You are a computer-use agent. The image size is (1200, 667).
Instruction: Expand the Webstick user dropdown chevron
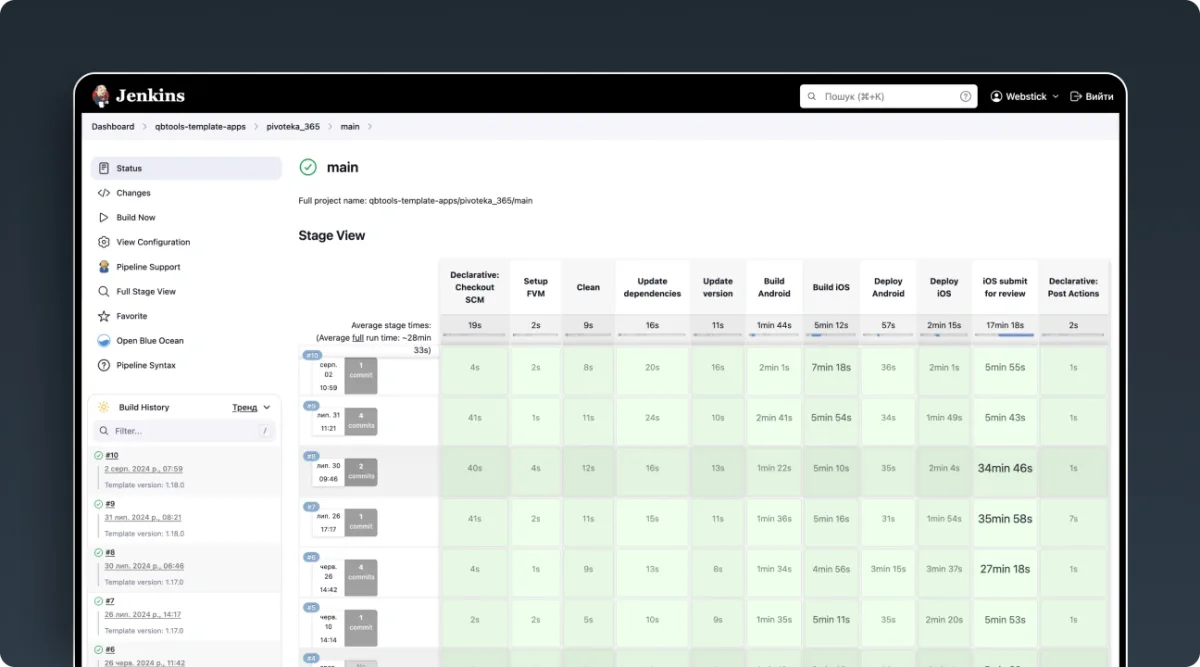pos(1055,97)
